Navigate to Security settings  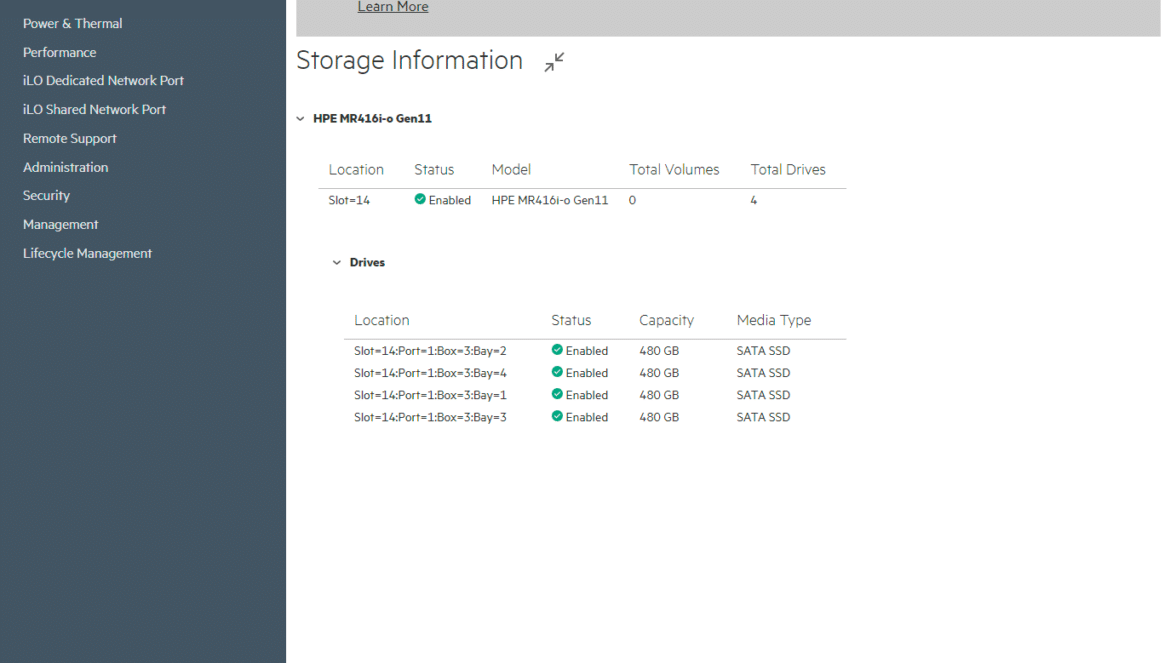tap(46, 195)
